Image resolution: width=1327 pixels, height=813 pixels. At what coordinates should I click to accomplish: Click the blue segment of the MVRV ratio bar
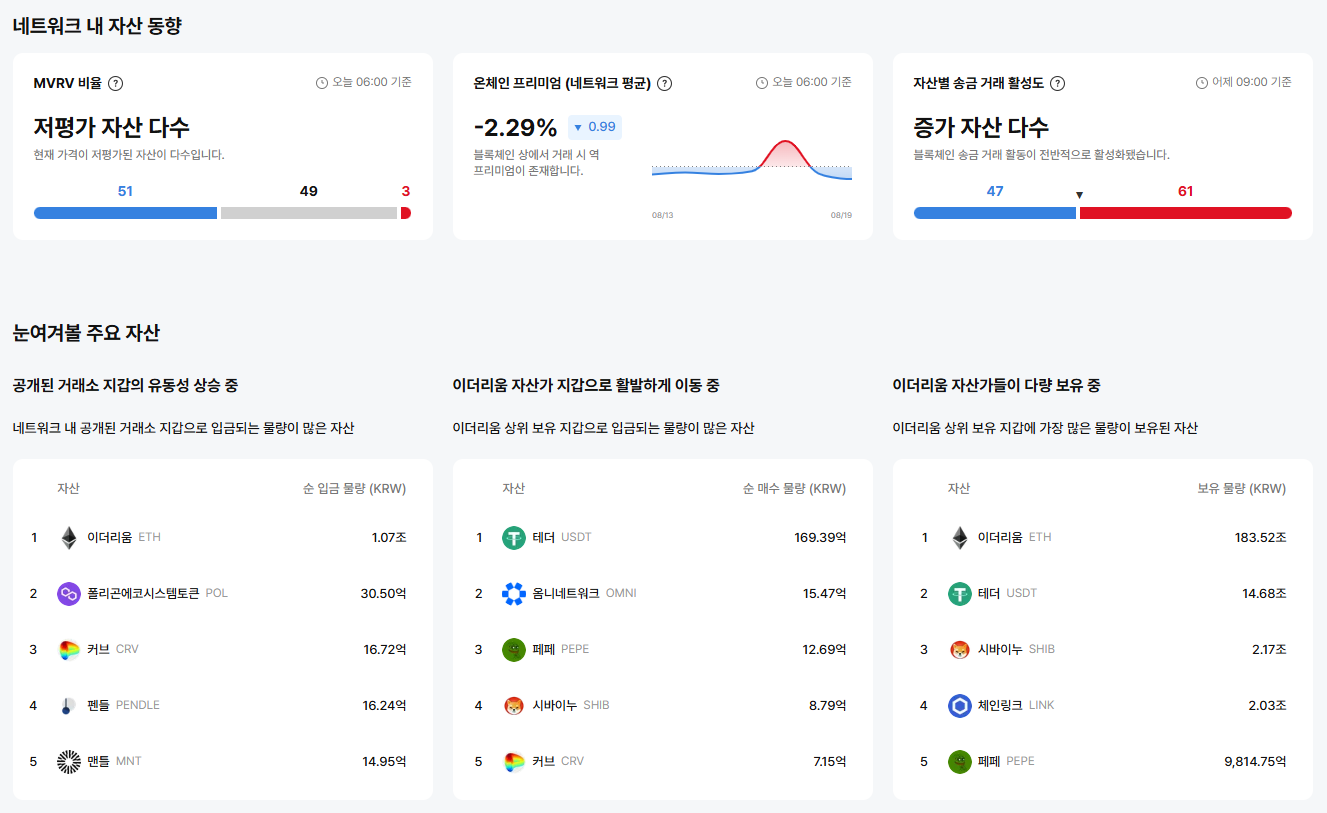pos(125,213)
